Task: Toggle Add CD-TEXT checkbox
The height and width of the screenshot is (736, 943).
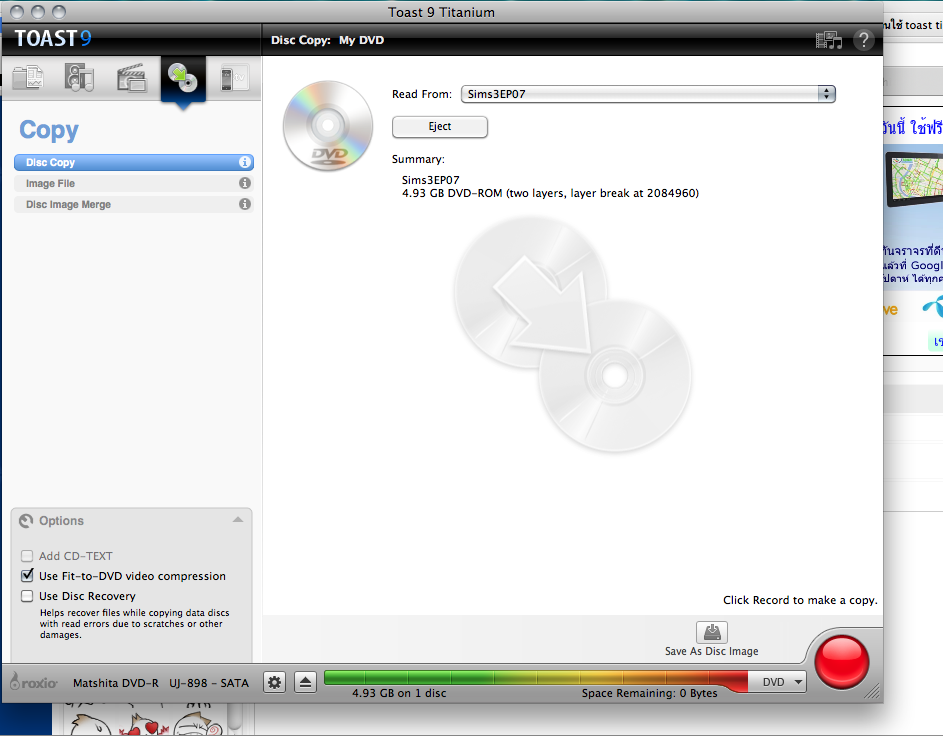Action: point(27,556)
